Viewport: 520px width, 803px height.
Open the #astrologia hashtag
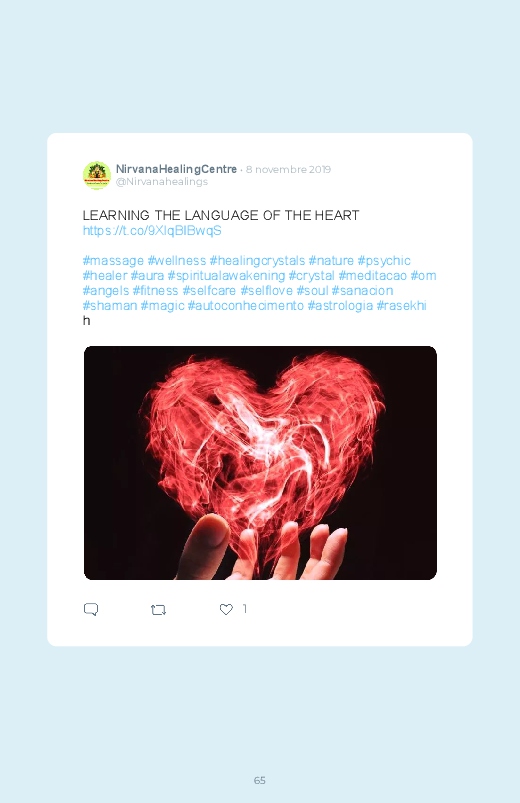click(x=340, y=305)
